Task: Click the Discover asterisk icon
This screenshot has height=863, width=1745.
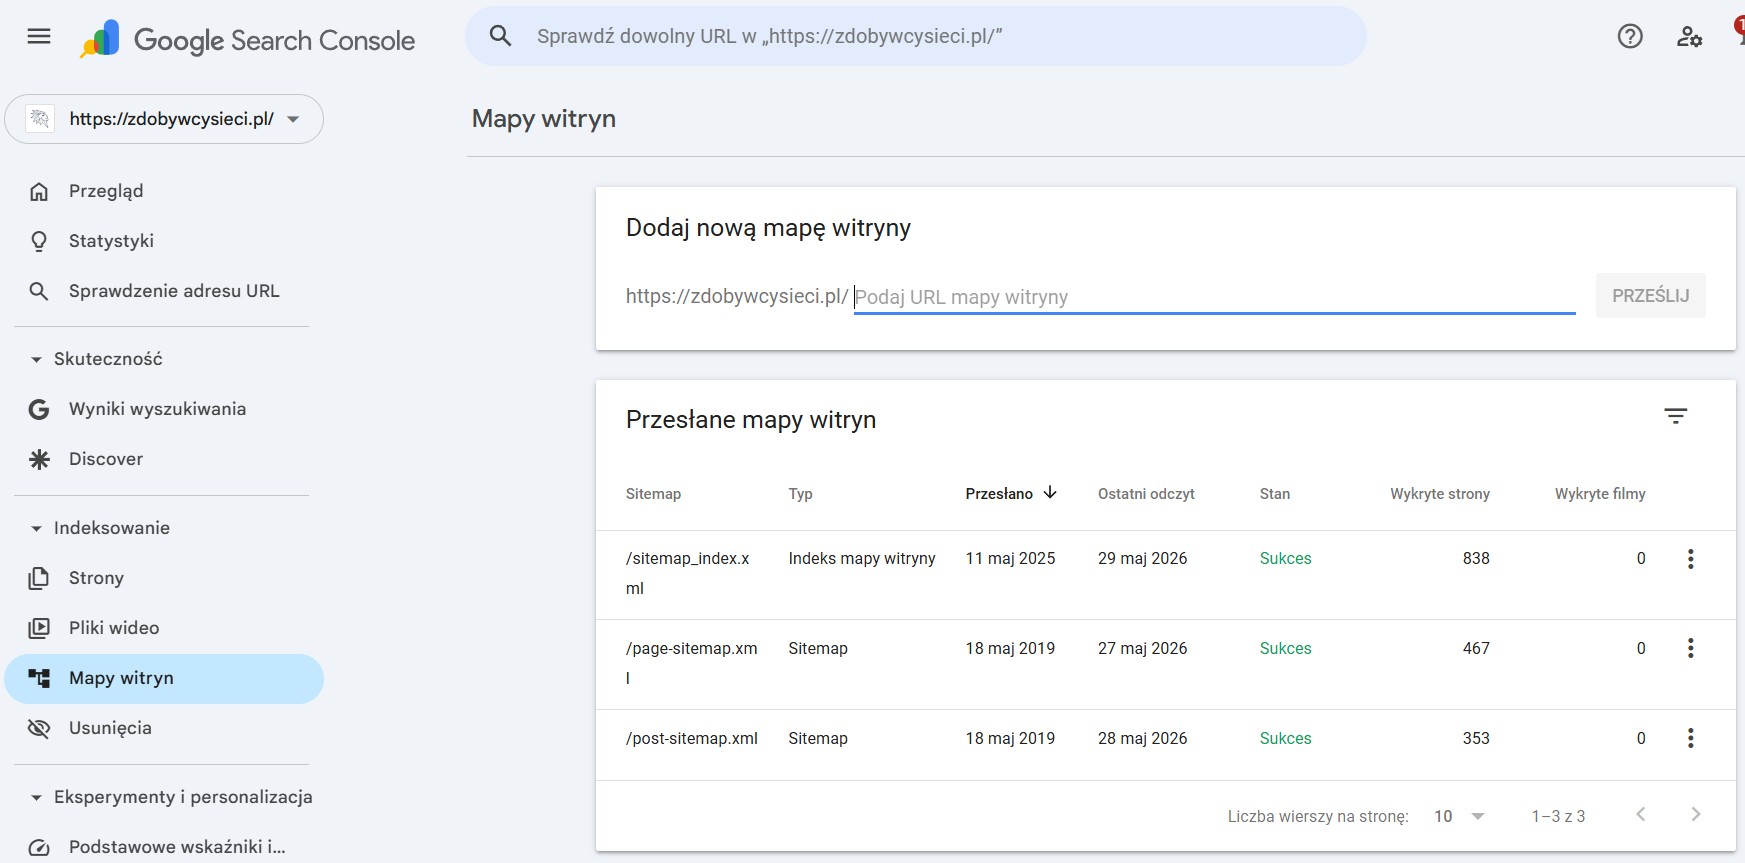Action: click(39, 460)
